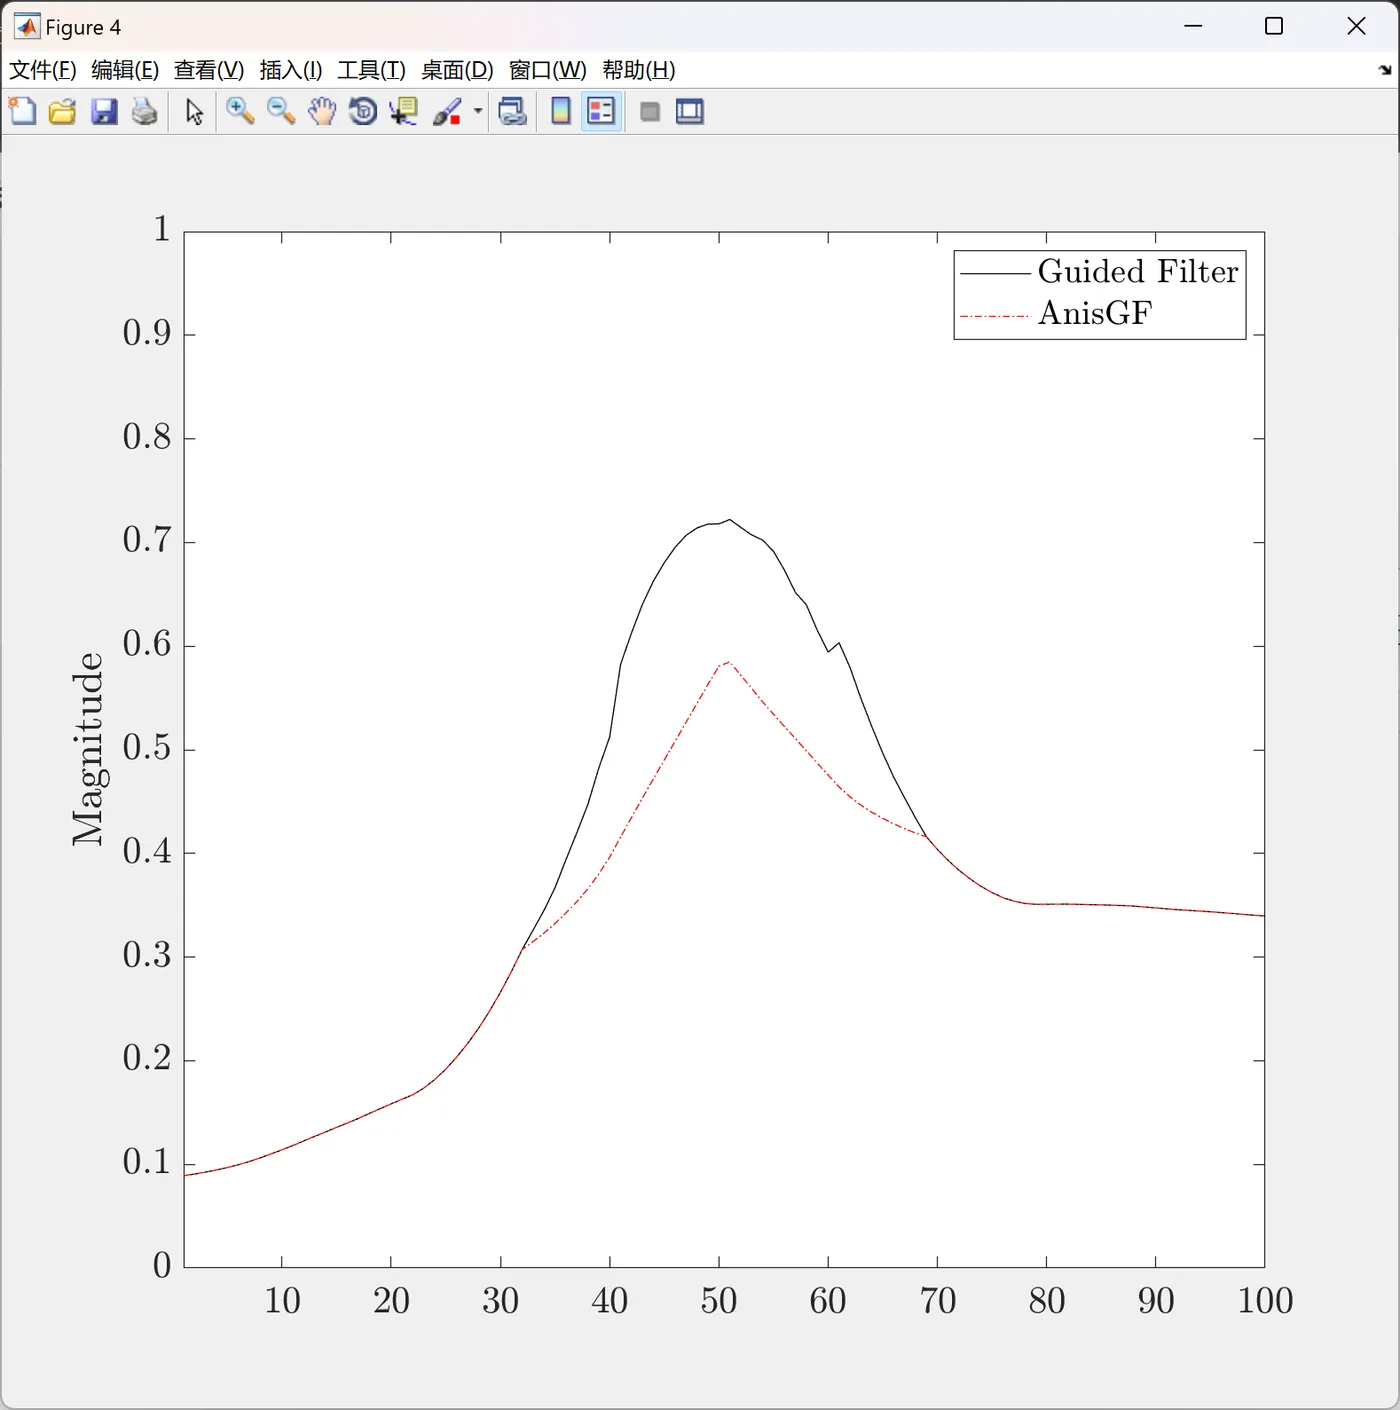The height and width of the screenshot is (1410, 1400).
Task: Open the 文件(F) menu
Action: point(43,70)
